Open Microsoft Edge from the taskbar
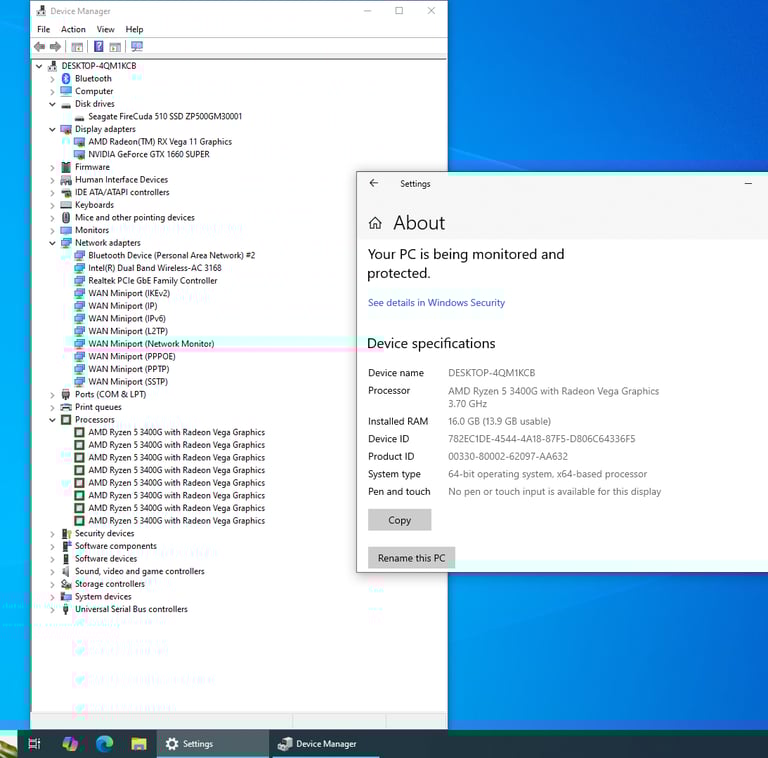The image size is (768, 758). 104,744
